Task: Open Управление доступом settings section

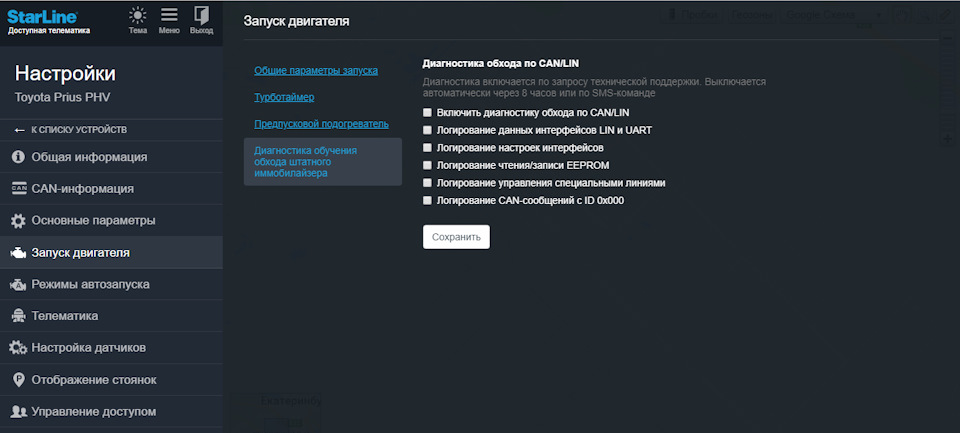Action: pyautogui.click(x=111, y=412)
